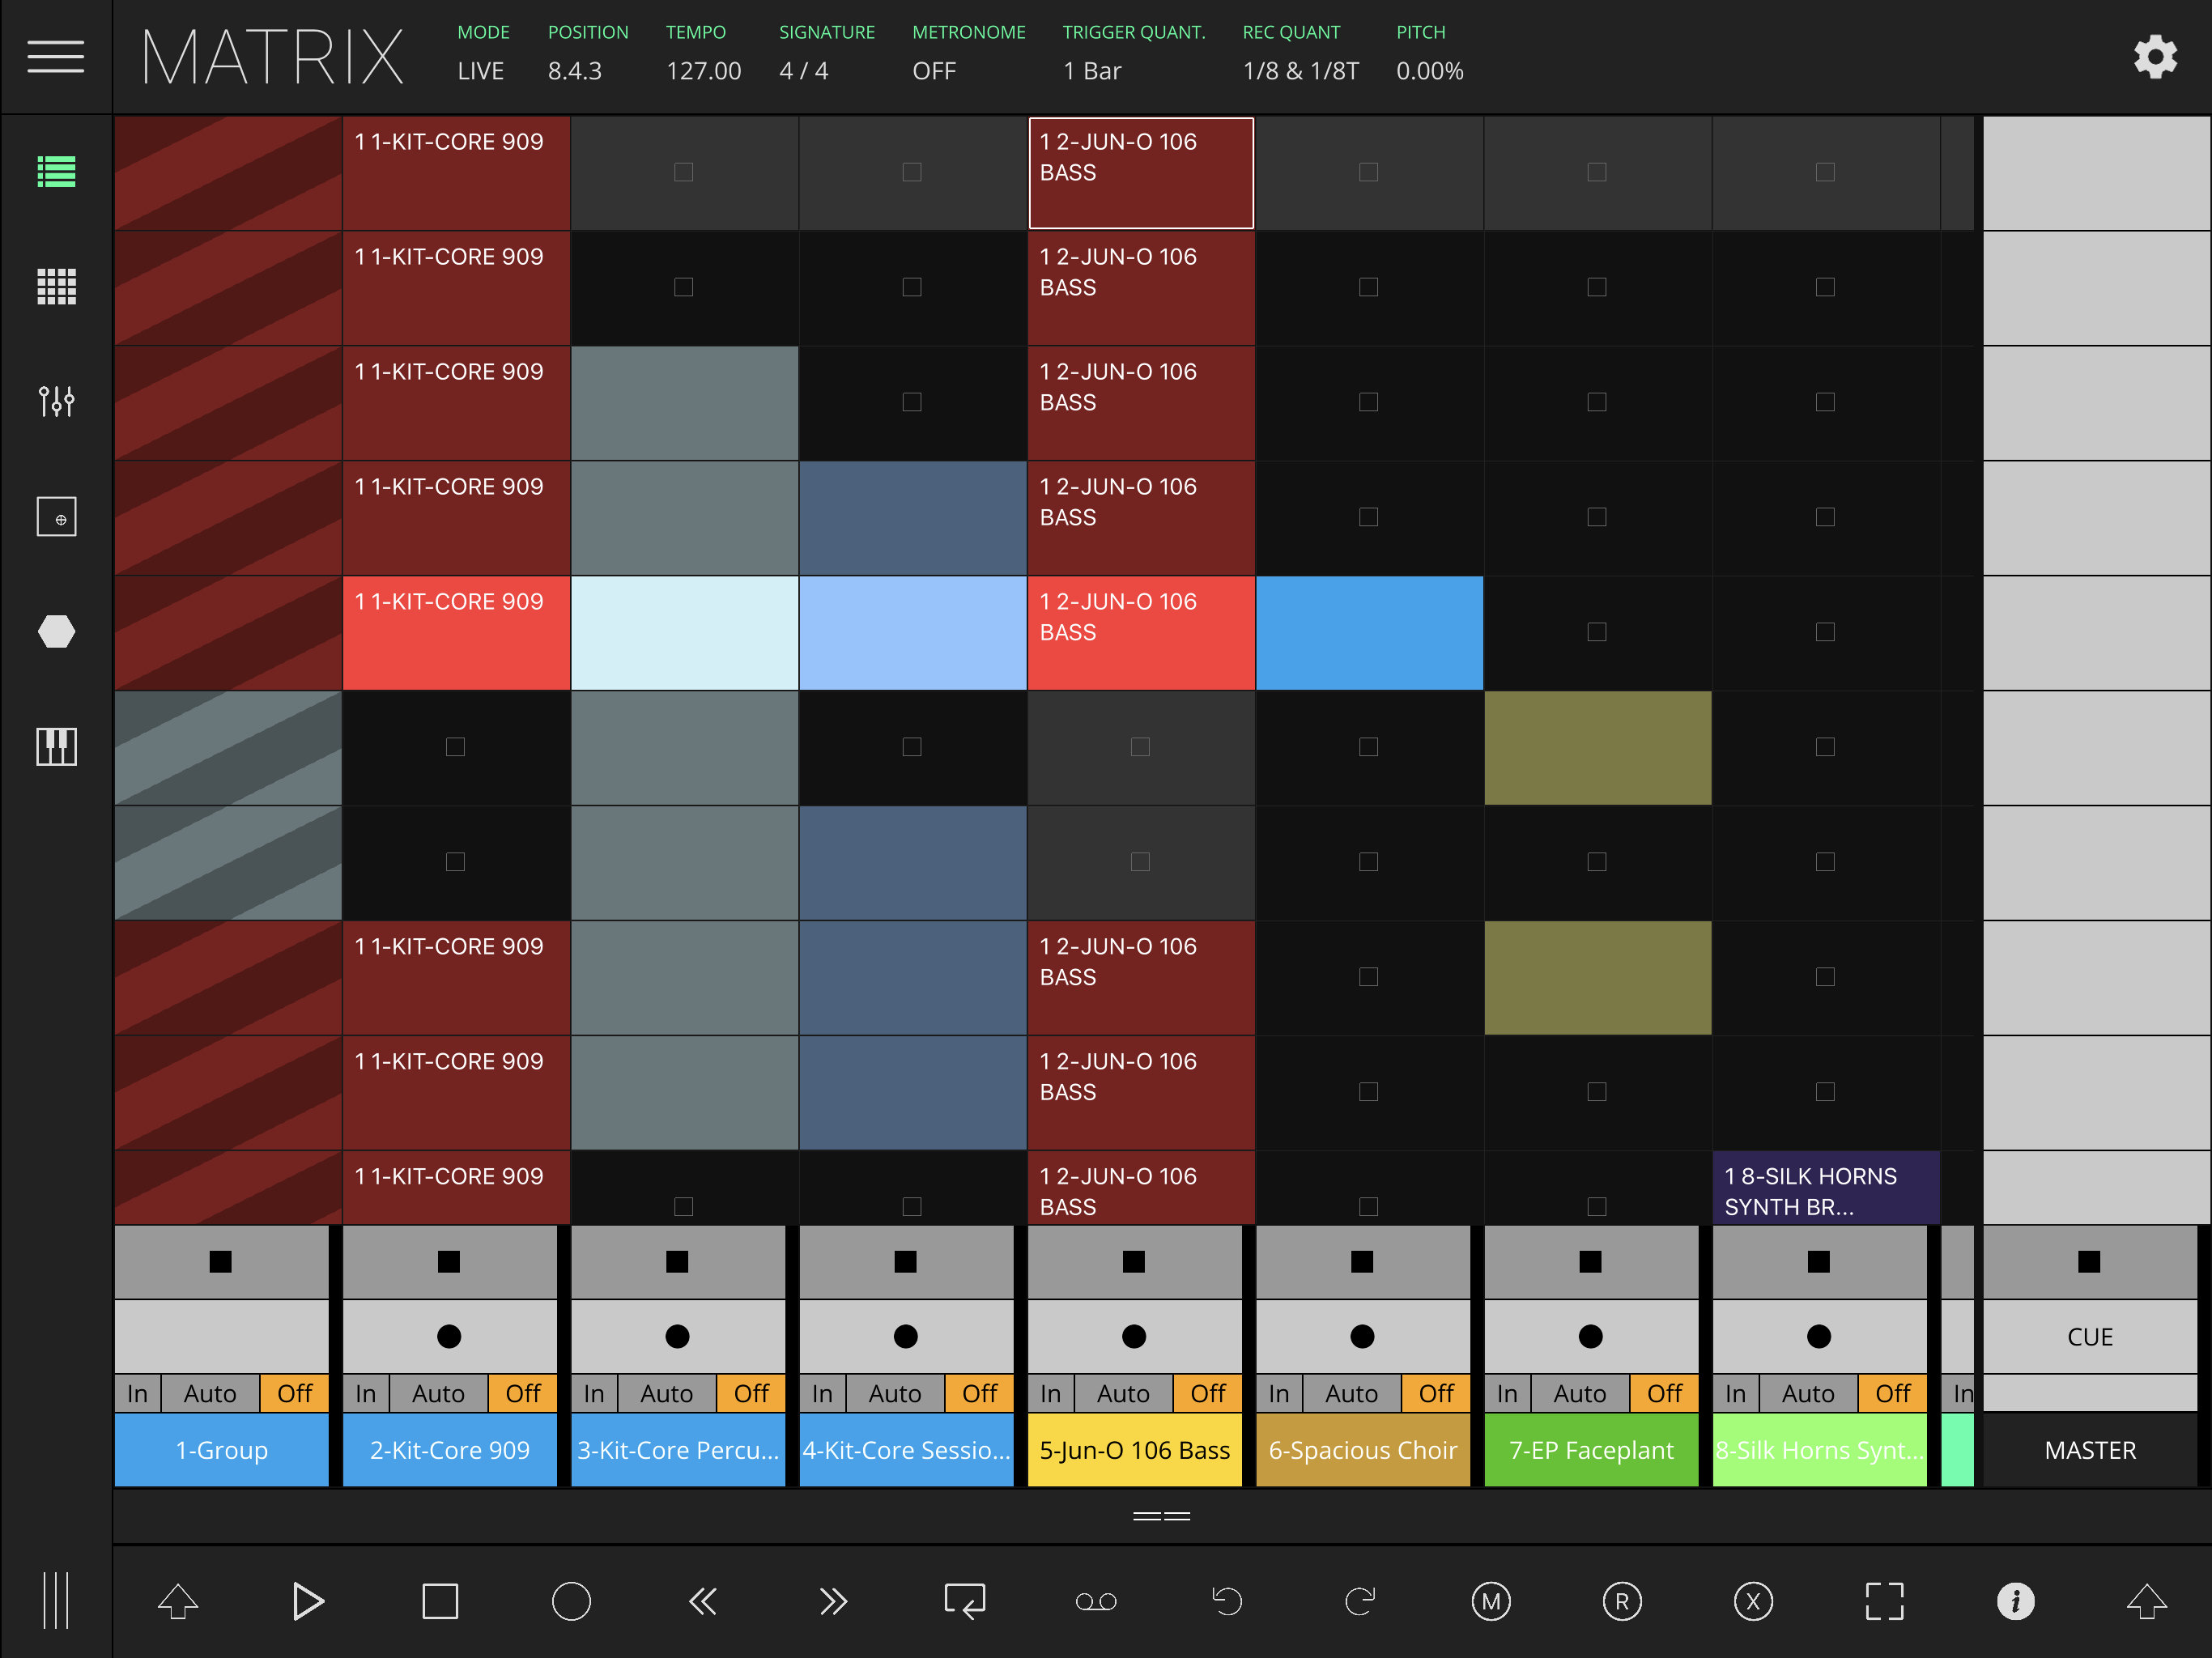The height and width of the screenshot is (1658, 2212).
Task: Set monitoring to In on 2-Kit-Core 909
Action: pyautogui.click(x=365, y=1392)
